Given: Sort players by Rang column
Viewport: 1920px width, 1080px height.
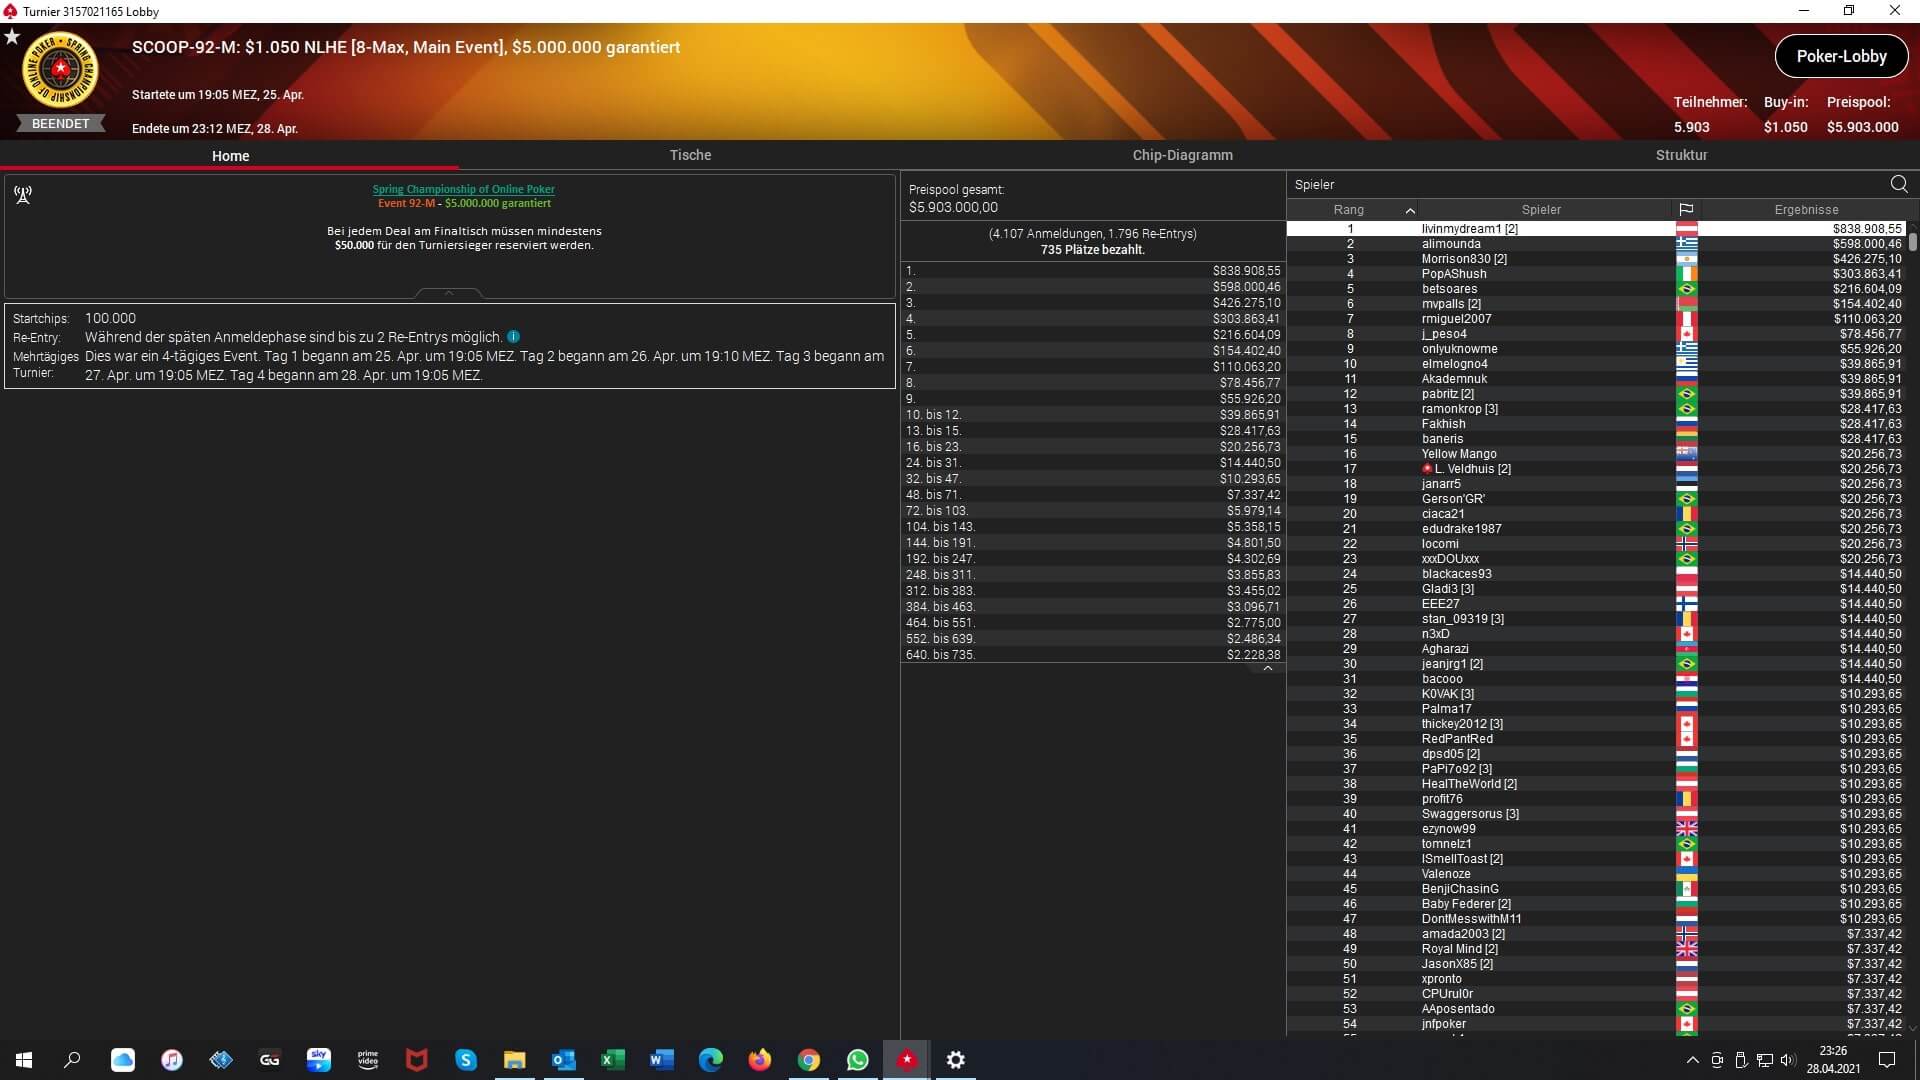Looking at the screenshot, I should pyautogui.click(x=1352, y=210).
